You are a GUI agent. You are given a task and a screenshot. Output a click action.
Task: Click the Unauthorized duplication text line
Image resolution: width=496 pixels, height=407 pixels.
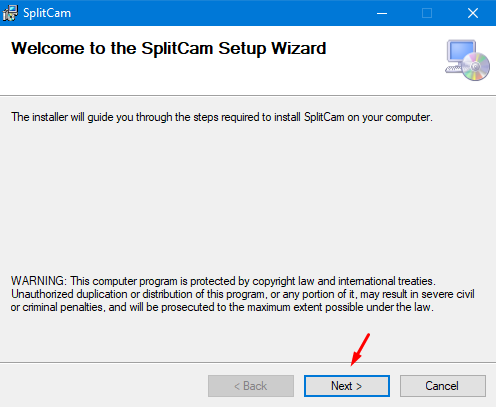point(243,294)
